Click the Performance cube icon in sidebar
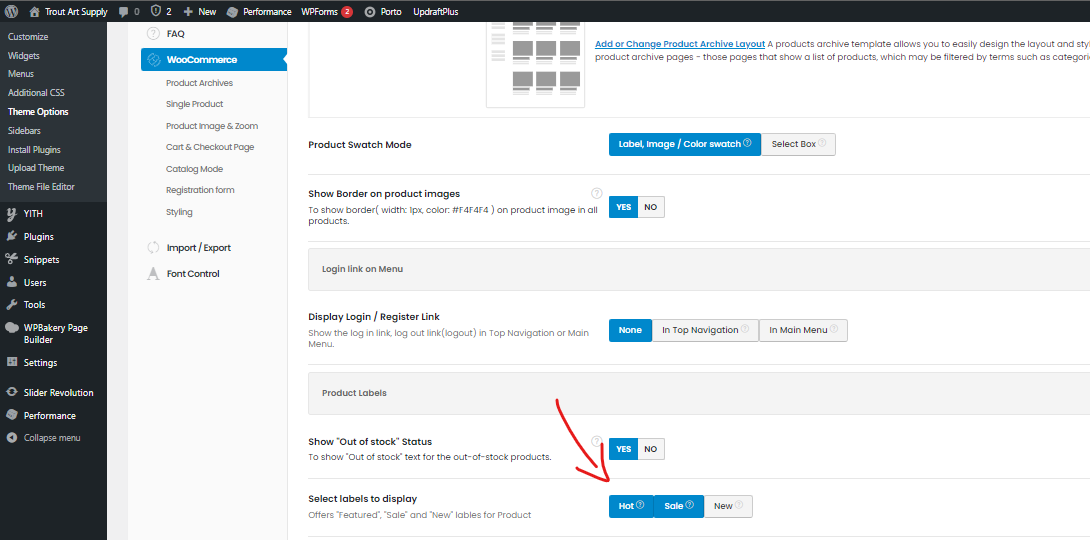The width and height of the screenshot is (1090, 540). 11,415
